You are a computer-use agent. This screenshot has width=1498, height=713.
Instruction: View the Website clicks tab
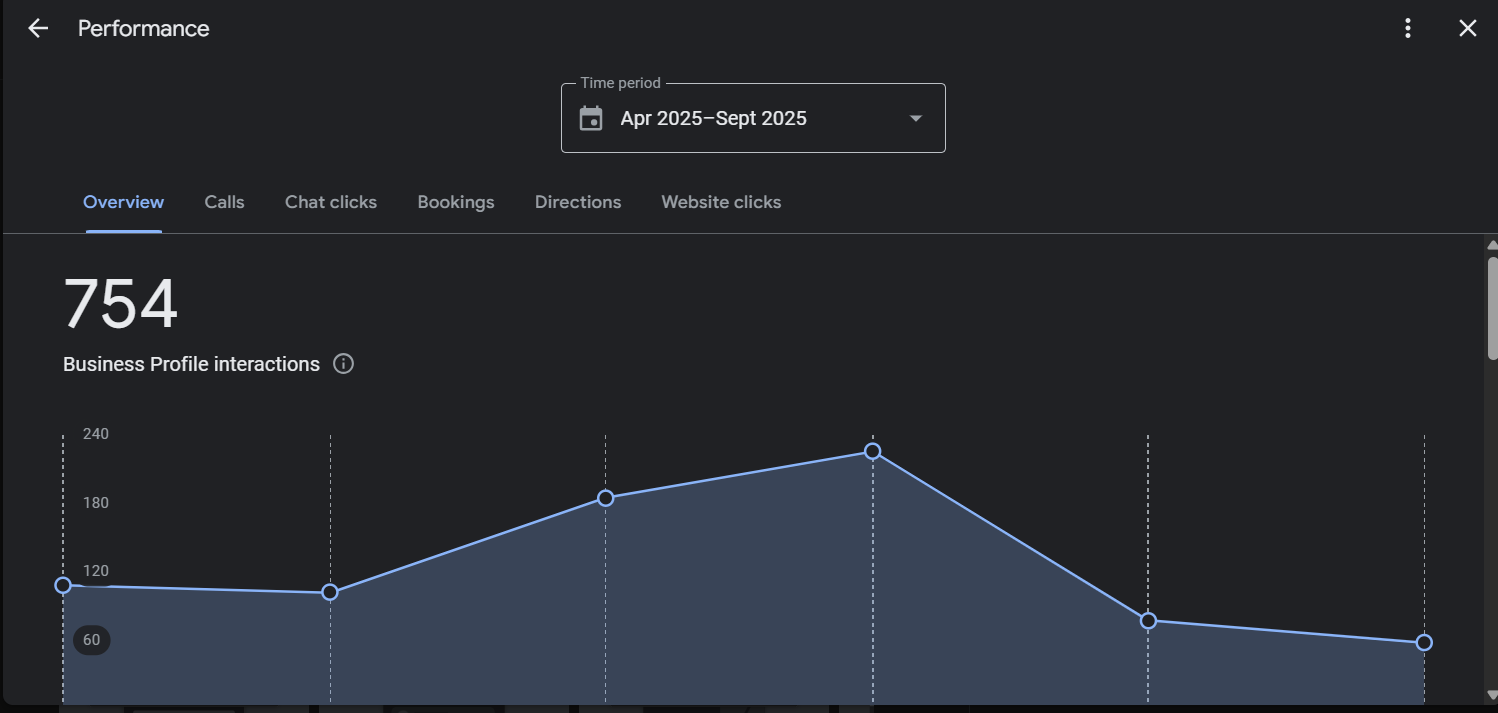click(x=721, y=202)
